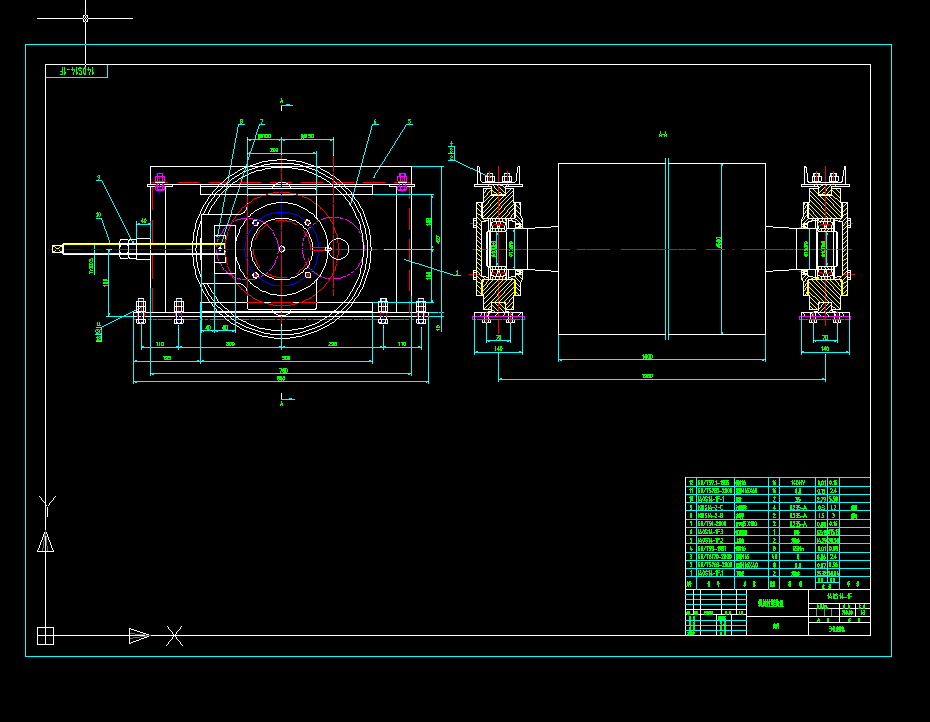
Task: Click the UCS icon origin square
Action: [45, 636]
